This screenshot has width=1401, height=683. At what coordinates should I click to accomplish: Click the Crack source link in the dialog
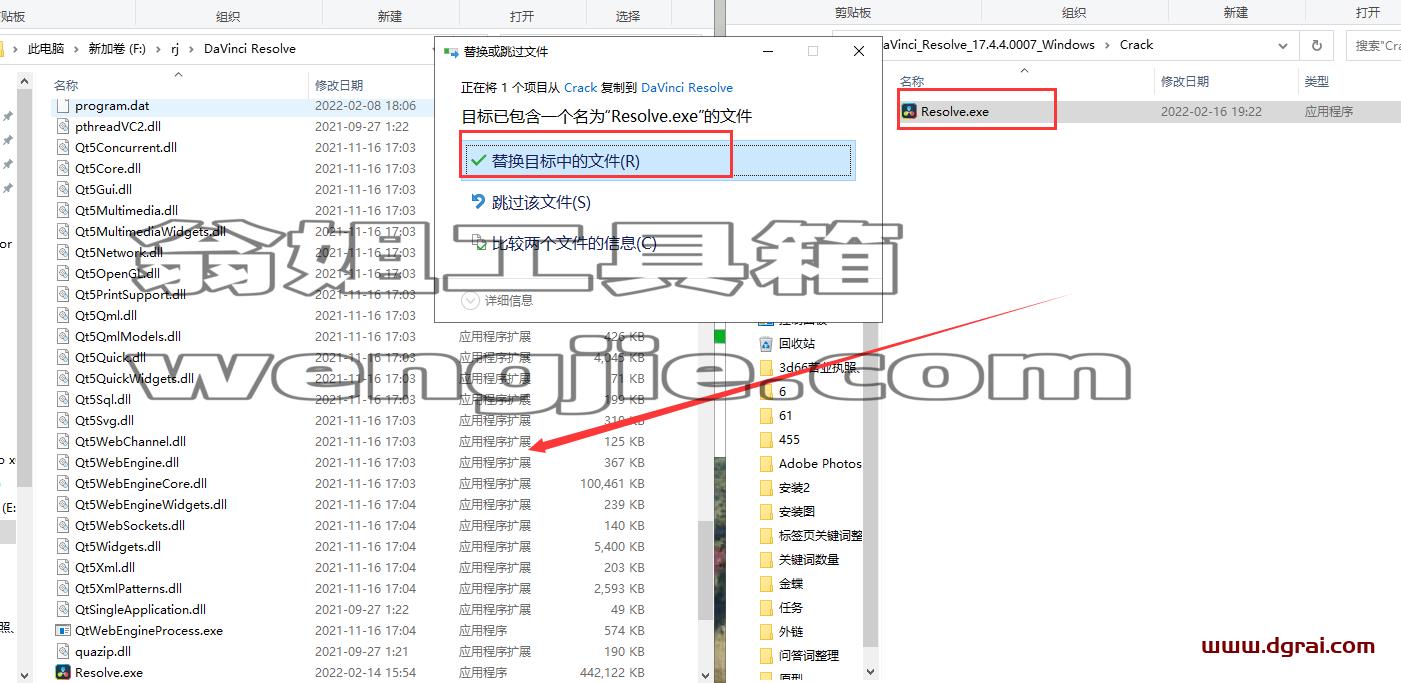tap(580, 88)
